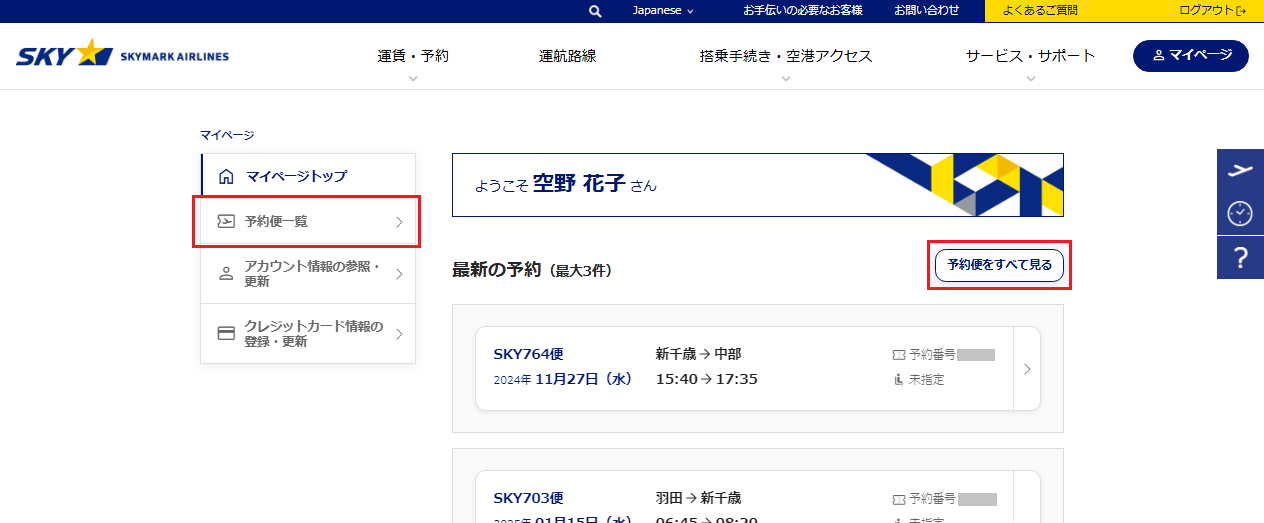Click the ログアウト link
This screenshot has height=523, width=1264.
1212,11
